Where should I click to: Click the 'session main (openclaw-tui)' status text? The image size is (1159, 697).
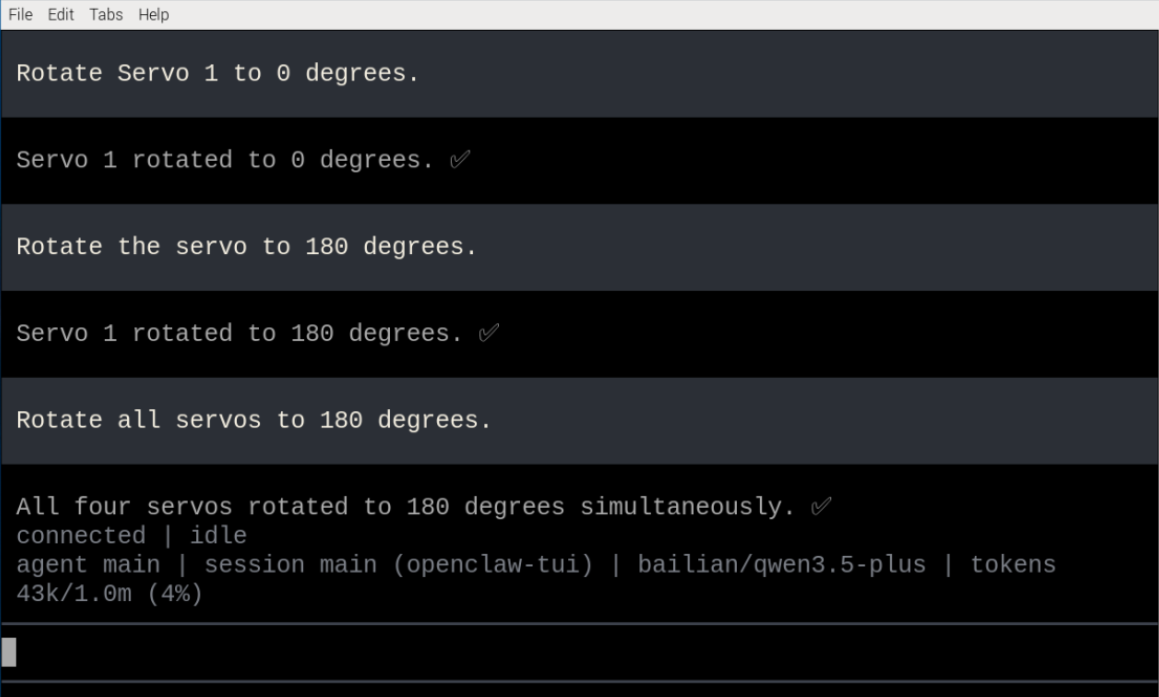pos(398,565)
